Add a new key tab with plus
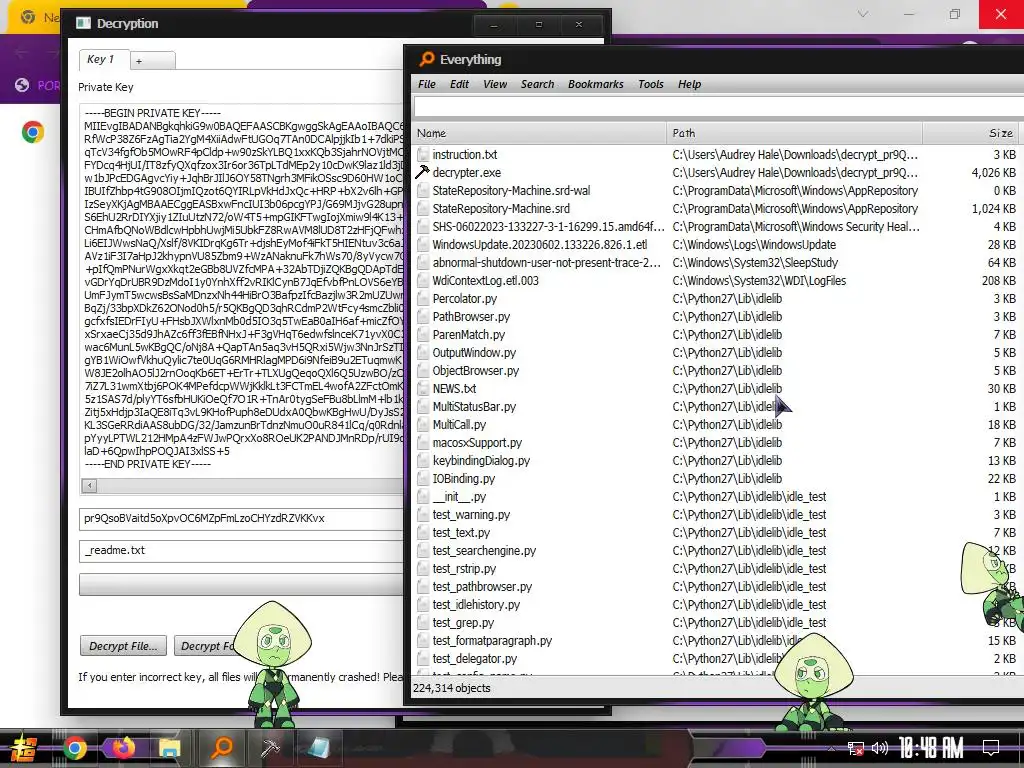Image resolution: width=1024 pixels, height=768 pixels. point(152,61)
